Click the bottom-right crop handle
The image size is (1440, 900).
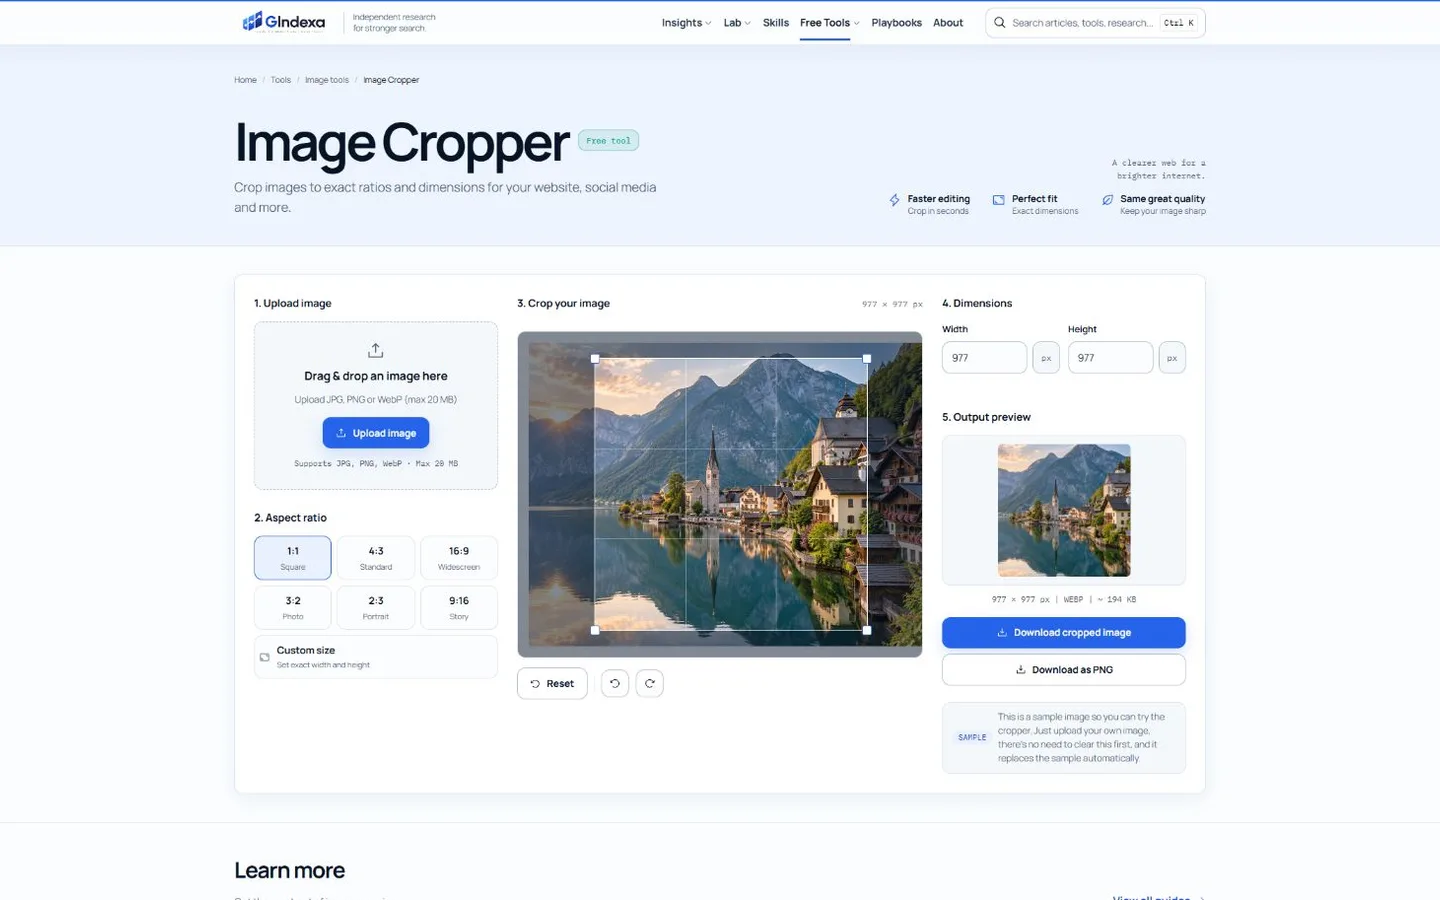coord(867,630)
